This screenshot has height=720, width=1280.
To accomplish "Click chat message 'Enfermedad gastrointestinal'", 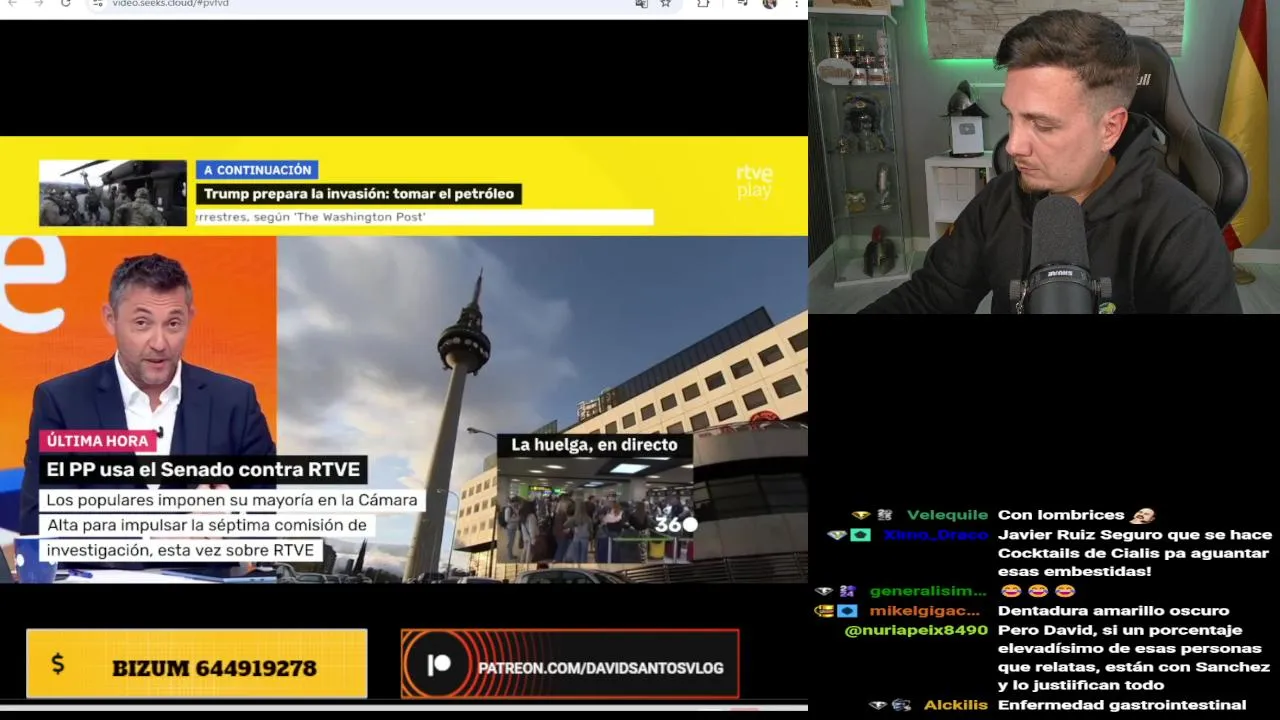I will pos(1122,705).
